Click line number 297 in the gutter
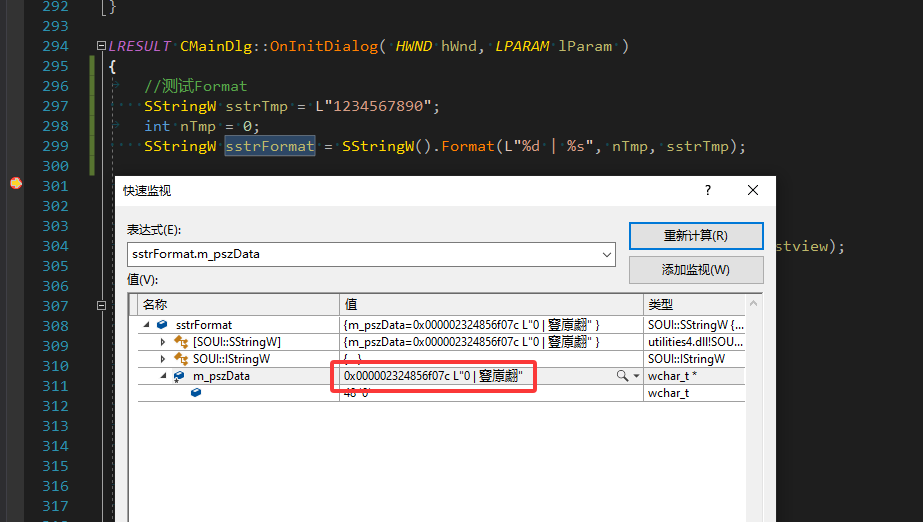 55,106
